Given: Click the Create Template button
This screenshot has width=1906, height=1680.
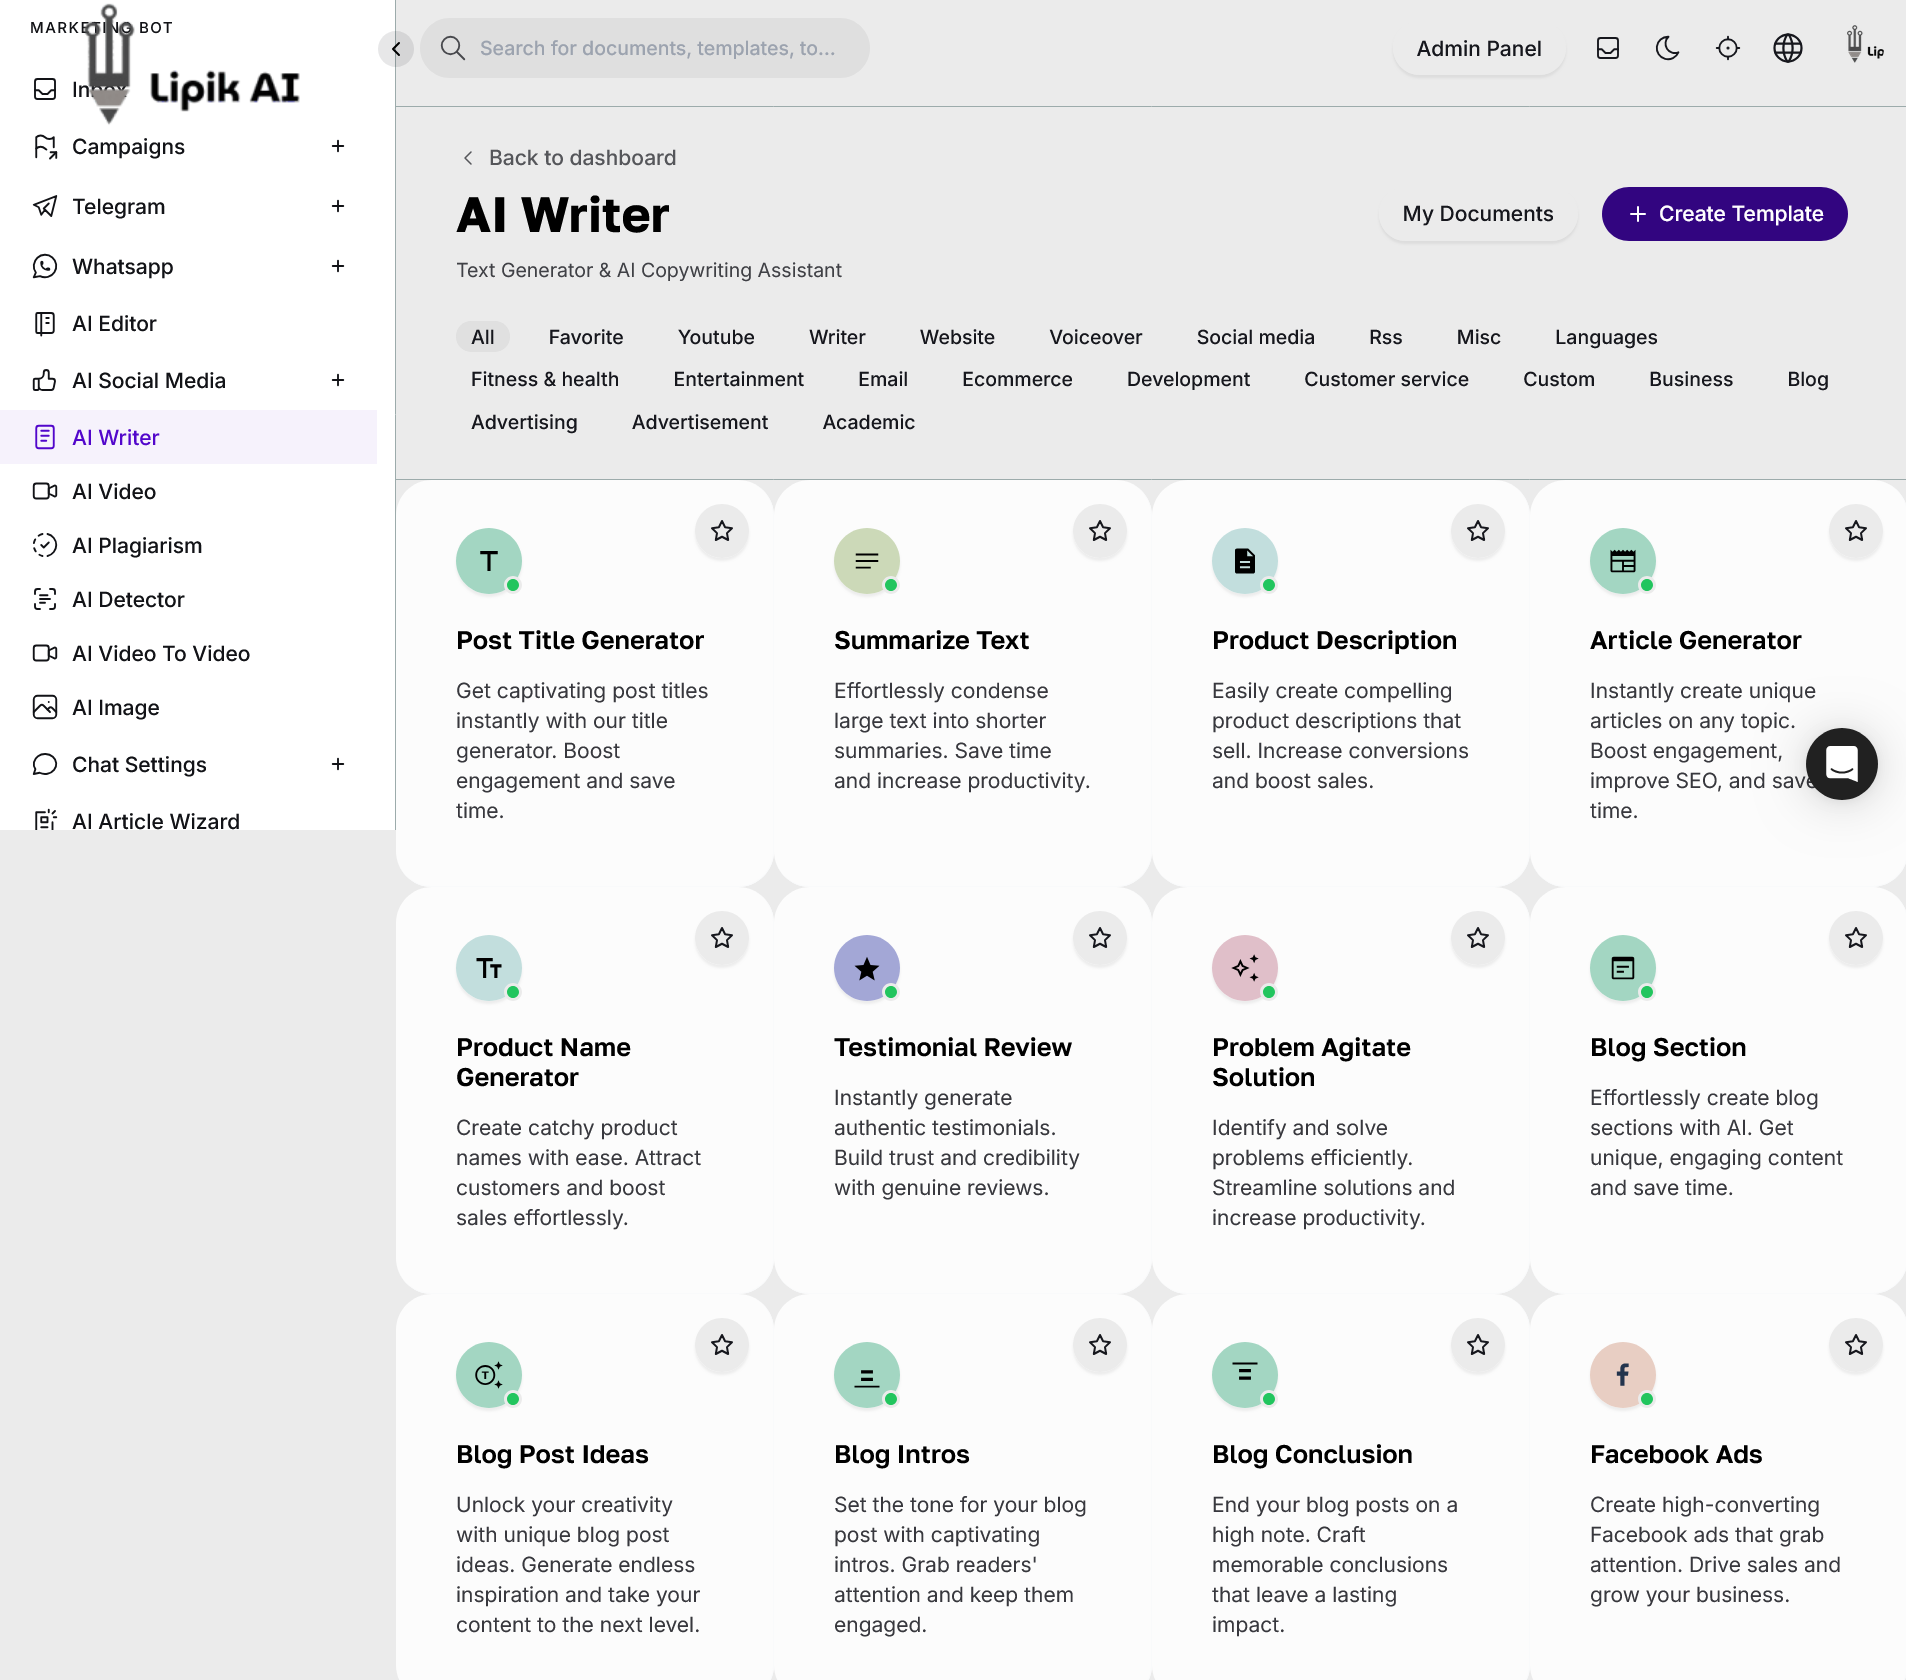Looking at the screenshot, I should pyautogui.click(x=1725, y=214).
